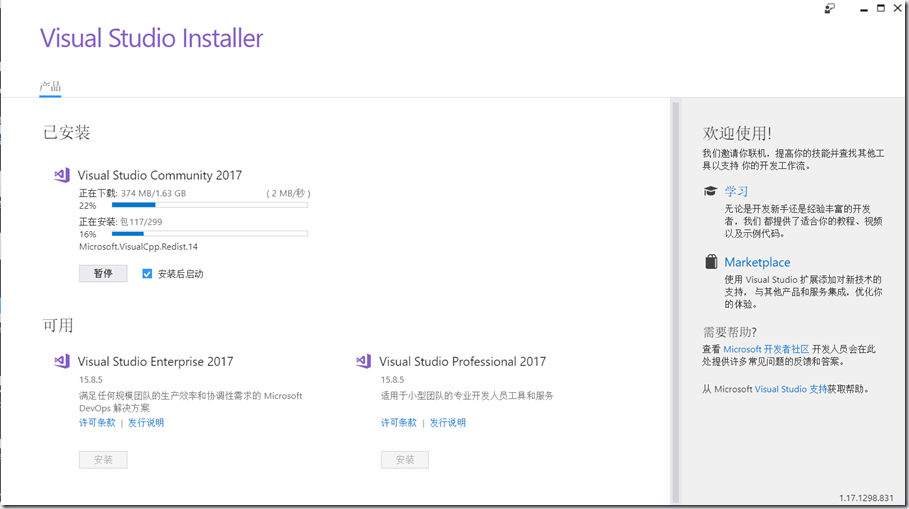Open 发行说明 link for Enterprise 2017
Viewport: 909px width, 509px height.
click(146, 423)
